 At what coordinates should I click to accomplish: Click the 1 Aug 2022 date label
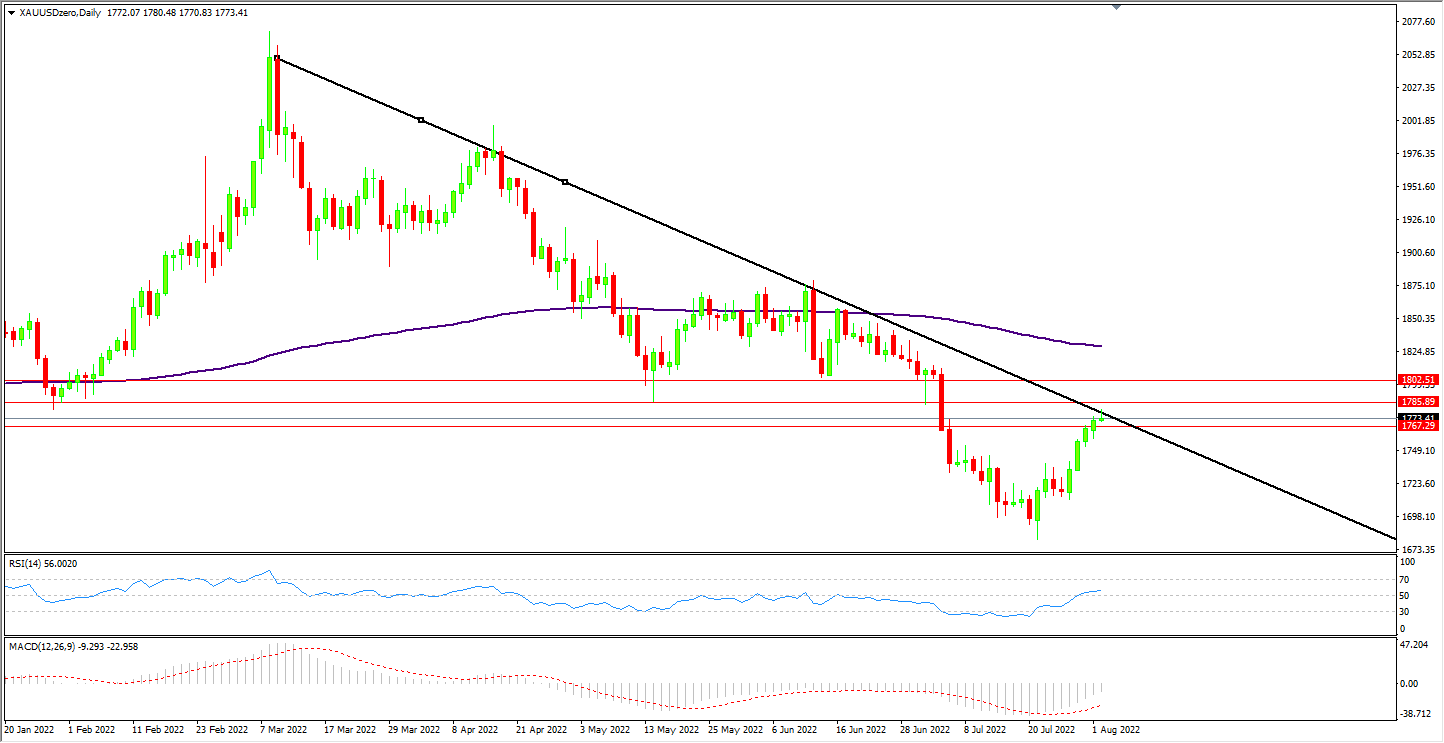(x=1116, y=730)
